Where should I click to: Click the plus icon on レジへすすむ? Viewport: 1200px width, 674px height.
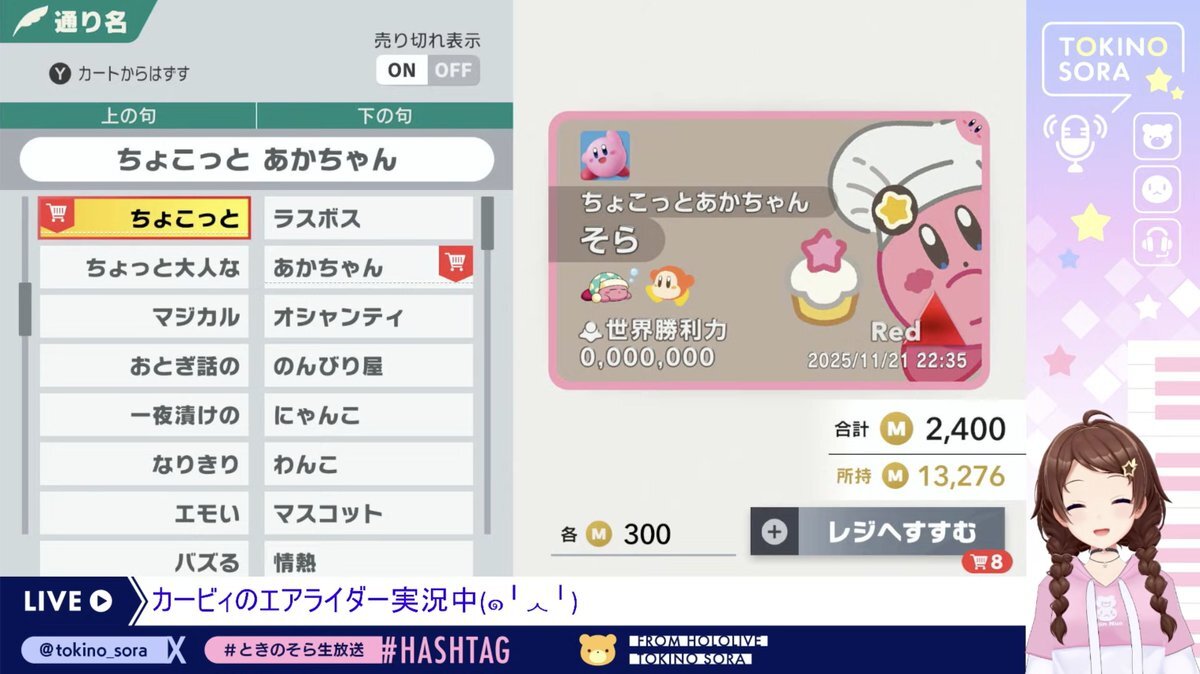(774, 532)
